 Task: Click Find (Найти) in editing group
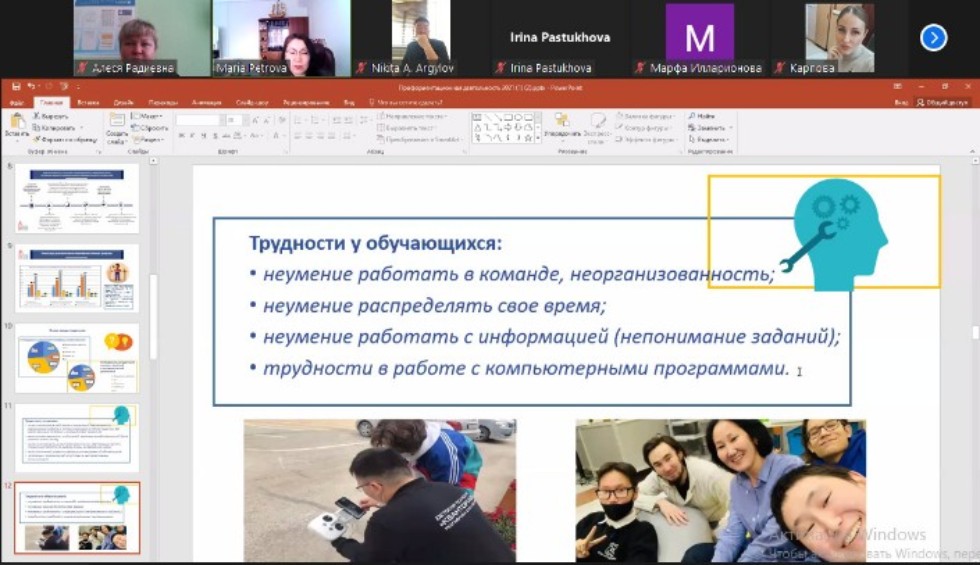[x=702, y=116]
